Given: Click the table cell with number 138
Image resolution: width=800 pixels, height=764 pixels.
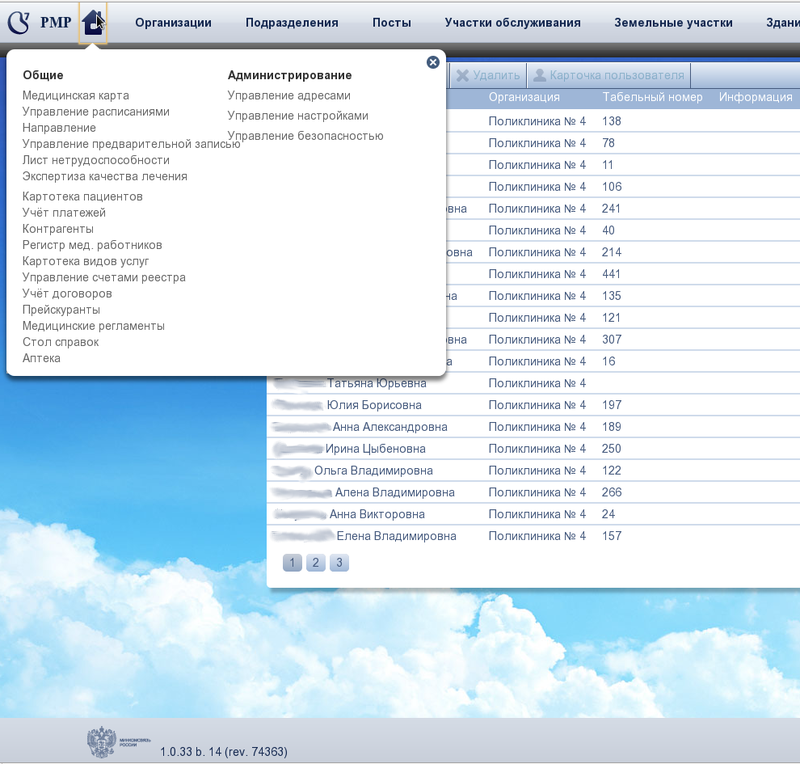Looking at the screenshot, I should 611,121.
